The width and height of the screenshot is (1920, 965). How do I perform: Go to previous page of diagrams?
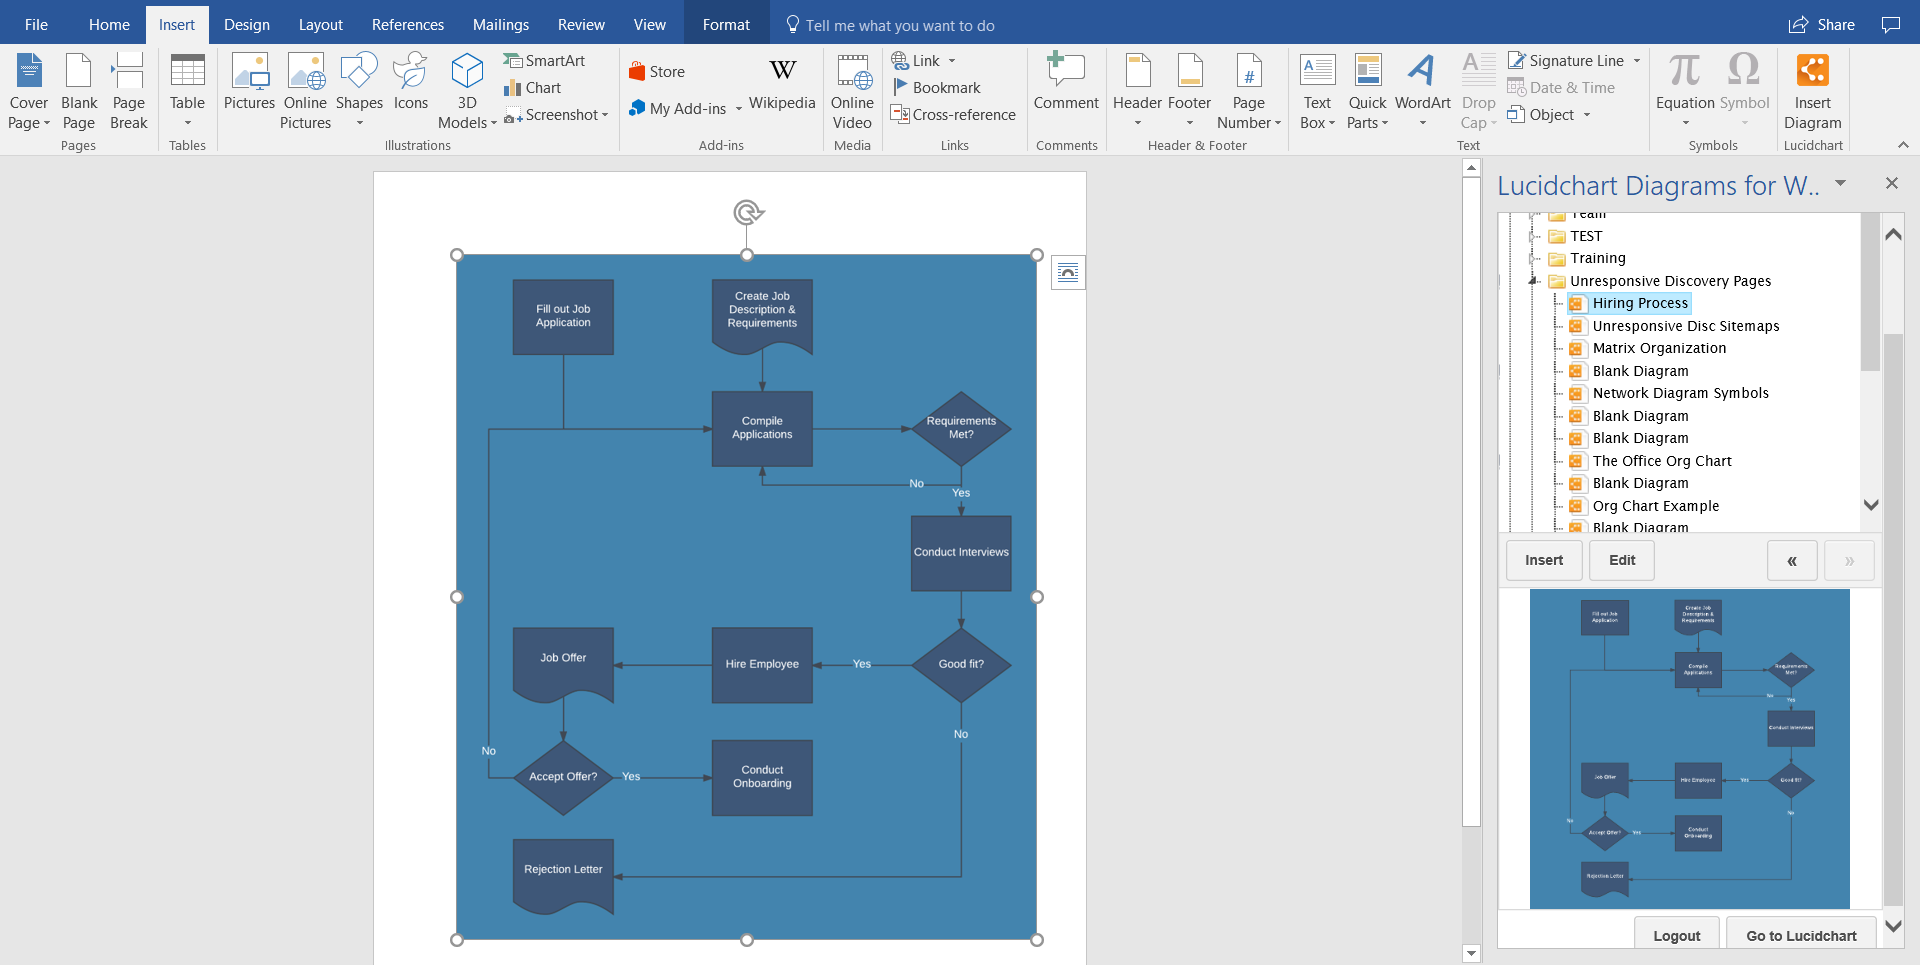(1792, 560)
